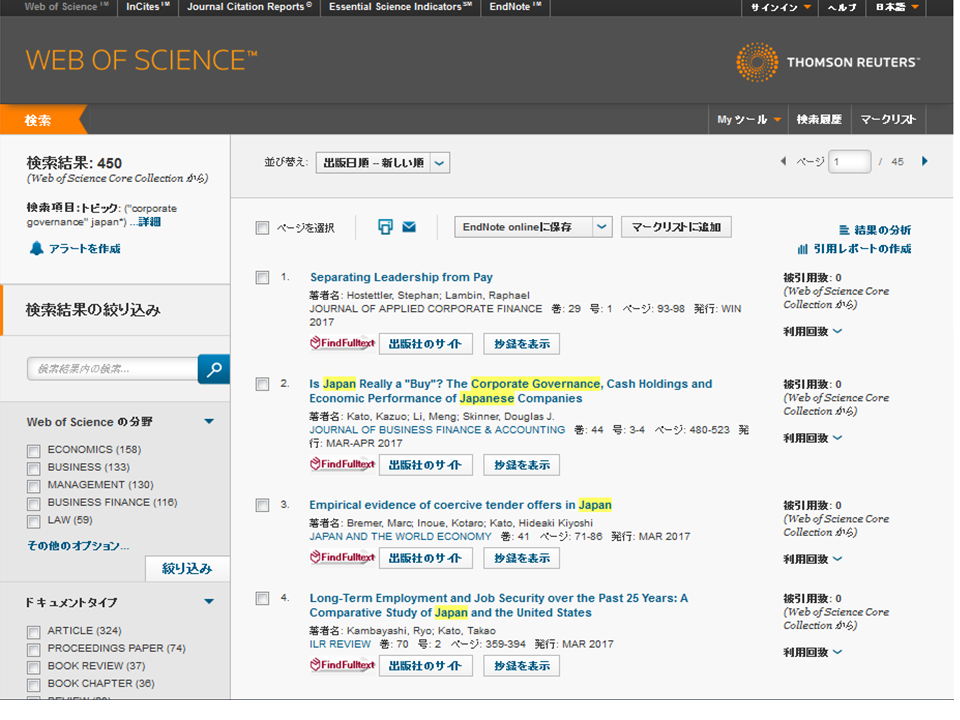
Task: Check the ページを選択 select page checkbox
Action: click(262, 228)
